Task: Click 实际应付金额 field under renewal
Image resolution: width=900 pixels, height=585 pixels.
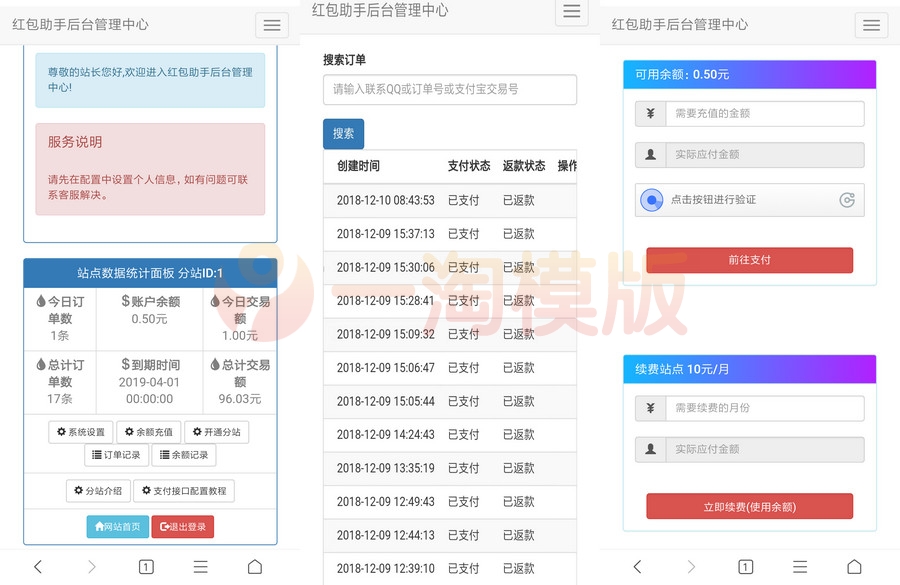Action: (765, 449)
